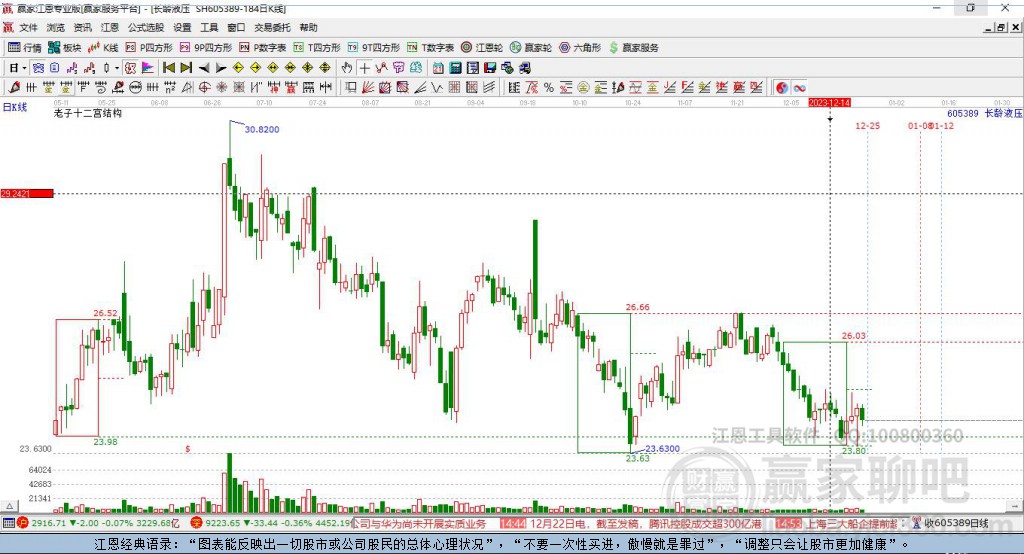Select the percent % line tool
The height and width of the screenshot is (554, 1024).
549,88
